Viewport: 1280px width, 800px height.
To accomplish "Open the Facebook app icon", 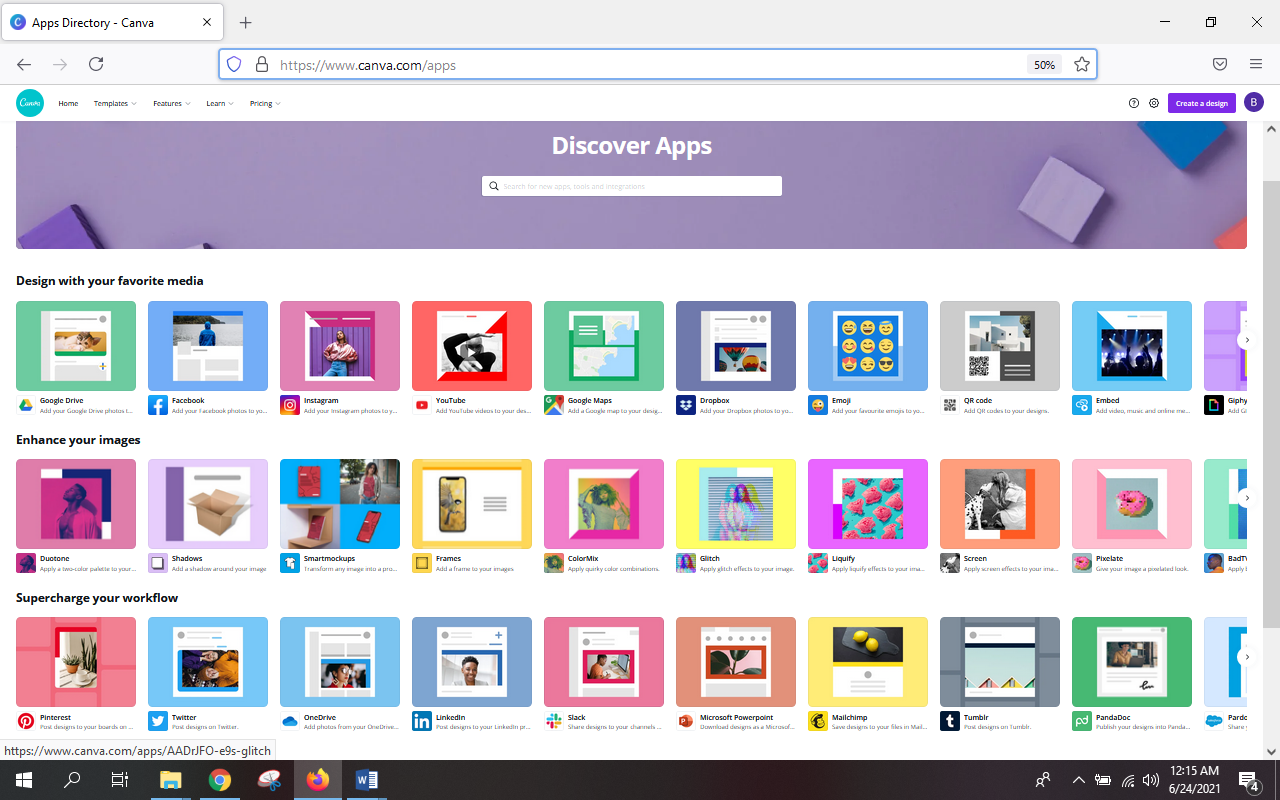I will 158,405.
